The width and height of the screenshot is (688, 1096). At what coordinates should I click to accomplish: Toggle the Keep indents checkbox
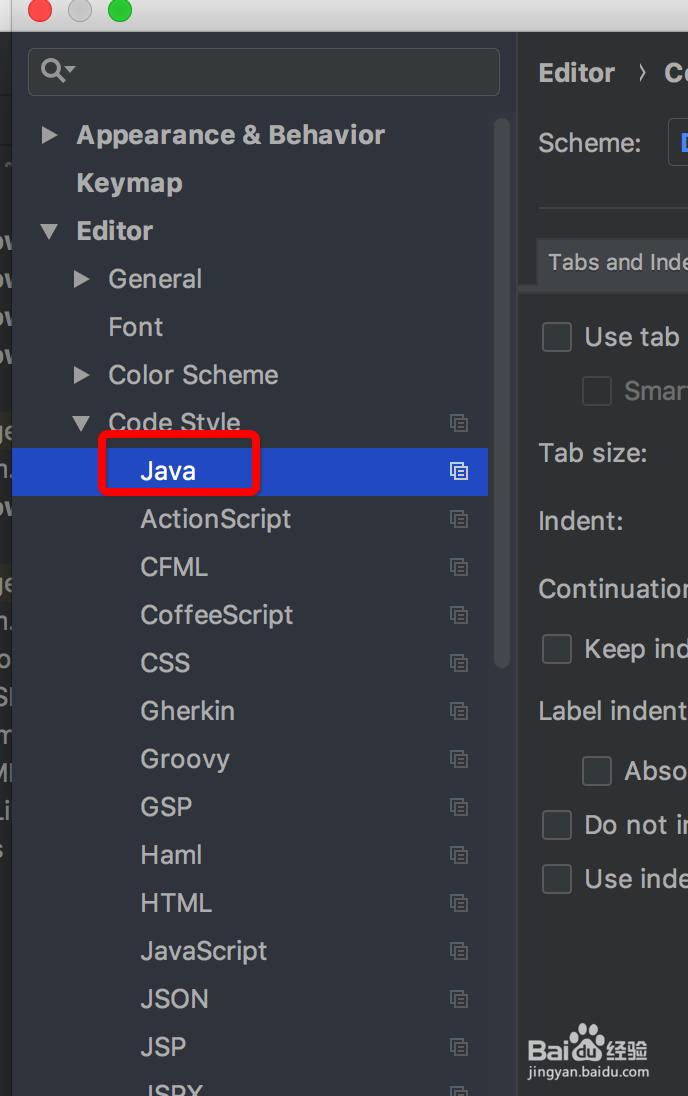click(x=557, y=649)
